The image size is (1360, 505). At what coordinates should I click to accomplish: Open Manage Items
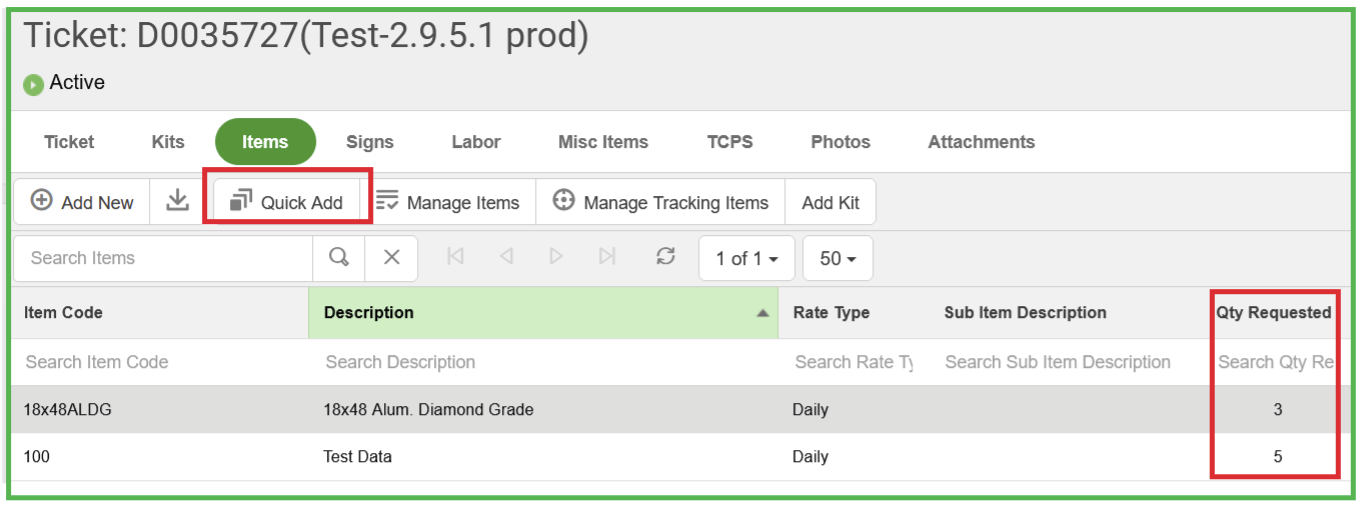coord(448,202)
